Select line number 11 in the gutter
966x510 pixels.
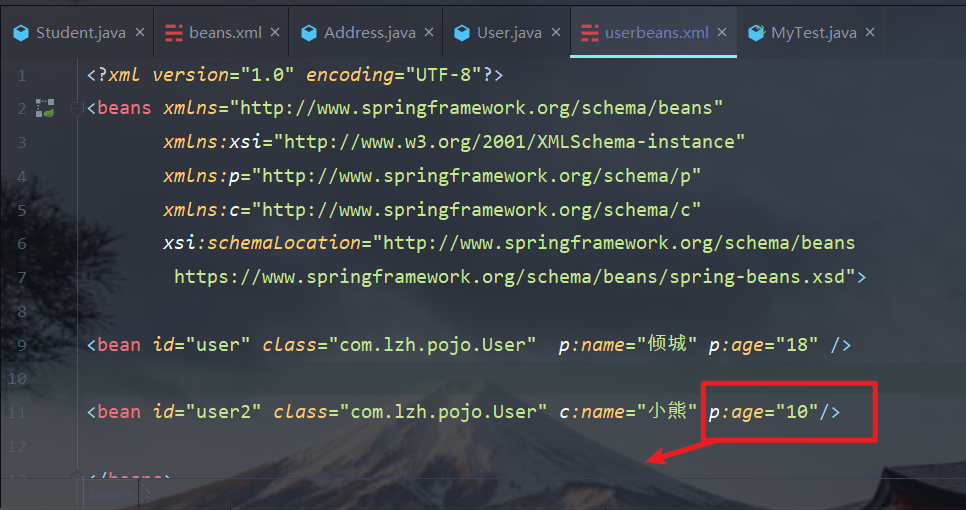coord(17,412)
